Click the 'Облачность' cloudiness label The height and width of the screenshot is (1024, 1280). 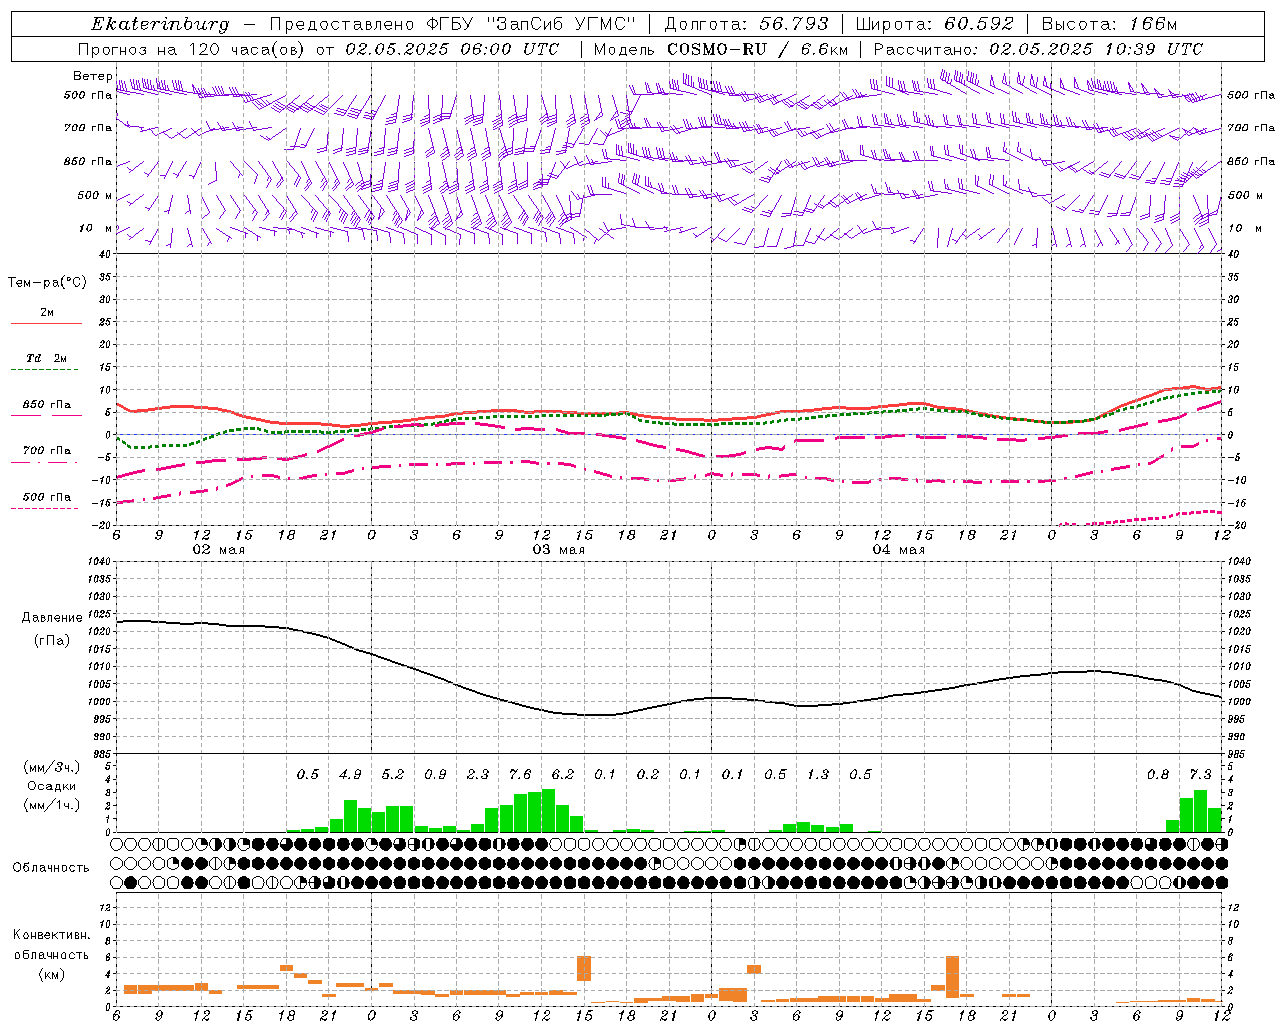pos(51,868)
